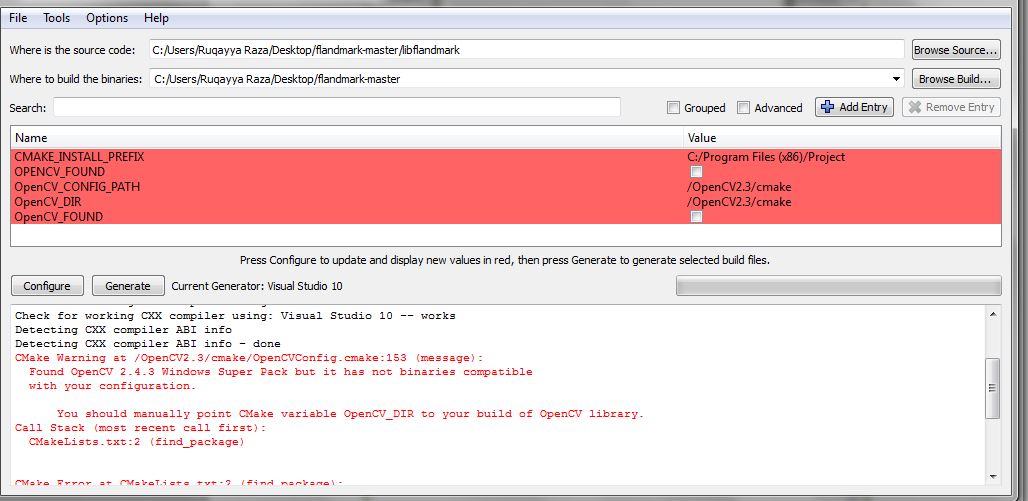Tick the last row OpenCV_FOUND checkbox

696,217
